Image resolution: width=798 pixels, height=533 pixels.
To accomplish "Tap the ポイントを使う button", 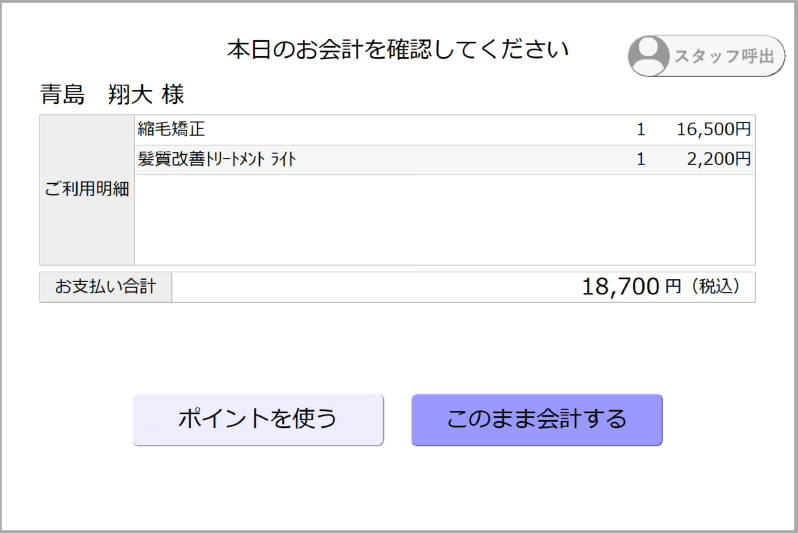I will click(x=258, y=419).
